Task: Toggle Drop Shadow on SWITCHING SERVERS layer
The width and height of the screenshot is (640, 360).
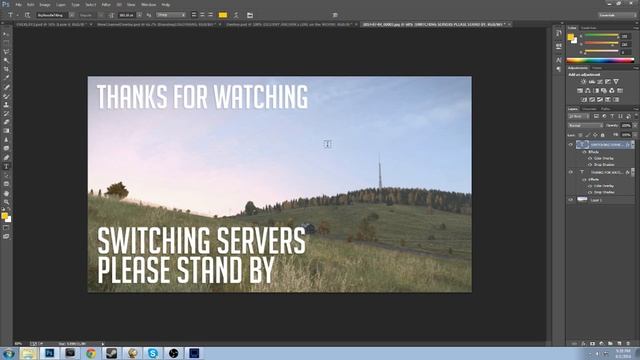Action: [590, 164]
